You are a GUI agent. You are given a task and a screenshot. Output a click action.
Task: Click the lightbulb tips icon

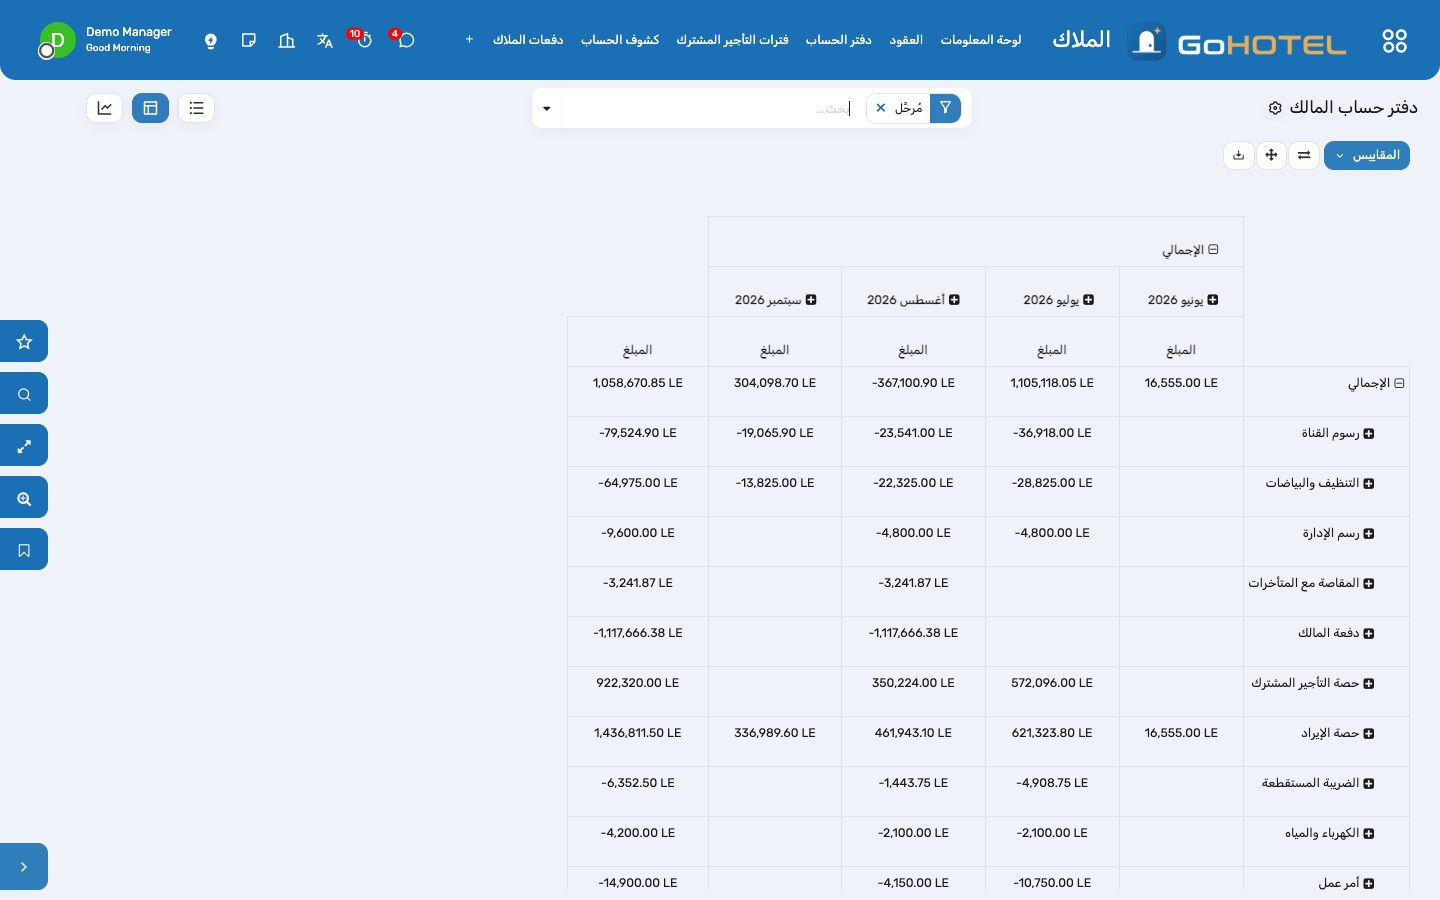click(211, 40)
